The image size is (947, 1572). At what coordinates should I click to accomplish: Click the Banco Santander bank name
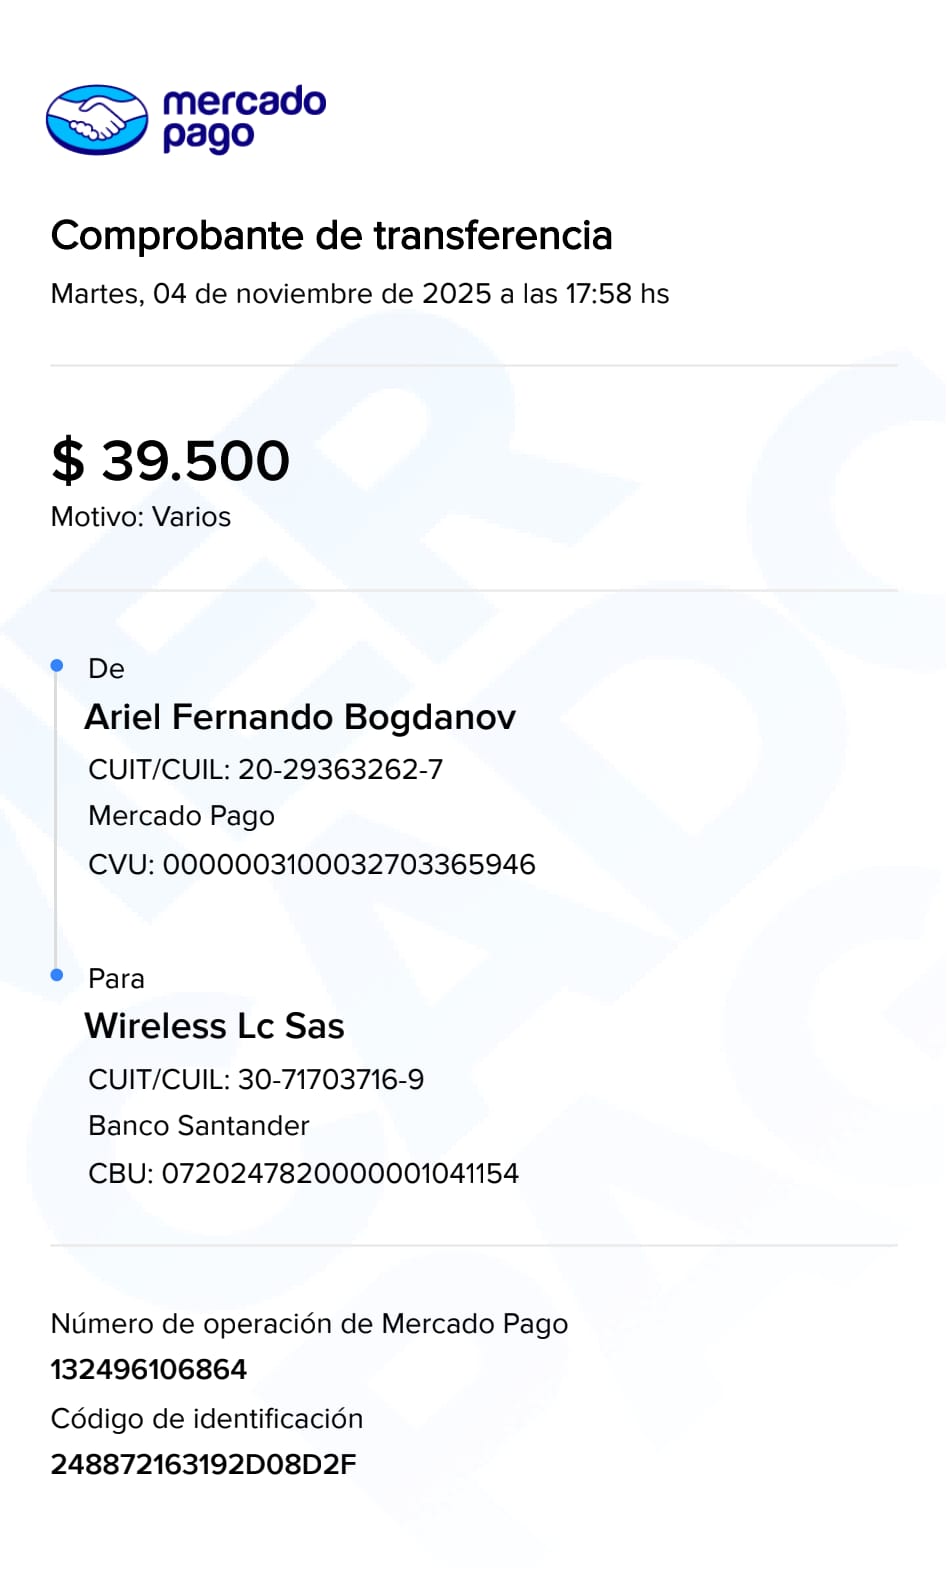(x=199, y=1126)
